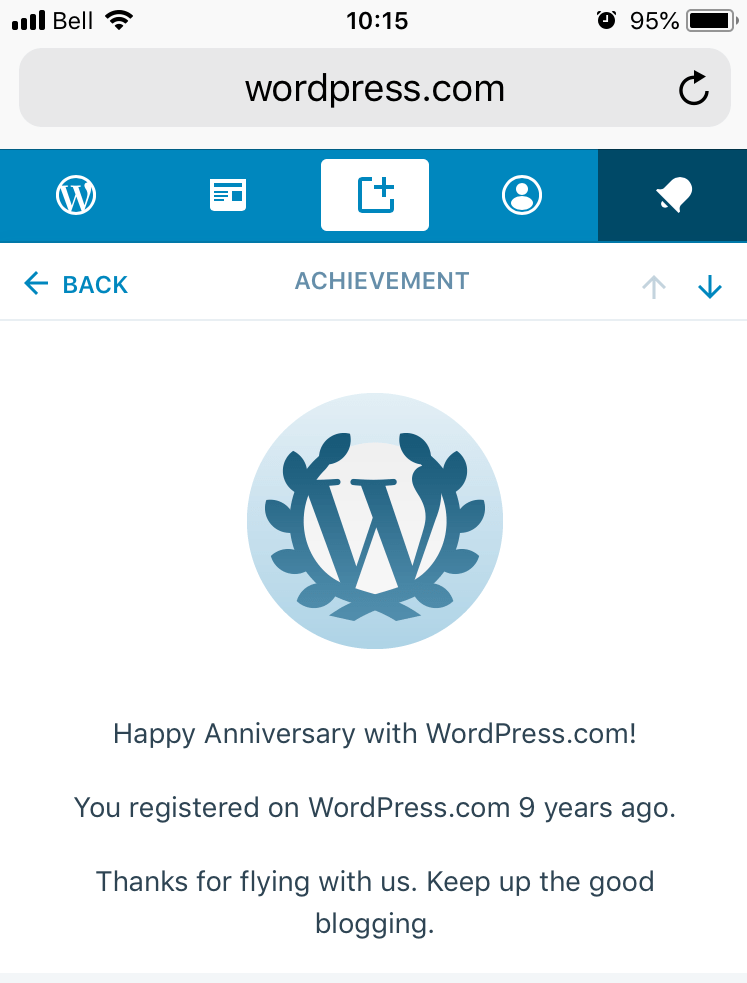This screenshot has width=747, height=983.
Task: Open My Sites via WordPress logo
Action: [76, 195]
